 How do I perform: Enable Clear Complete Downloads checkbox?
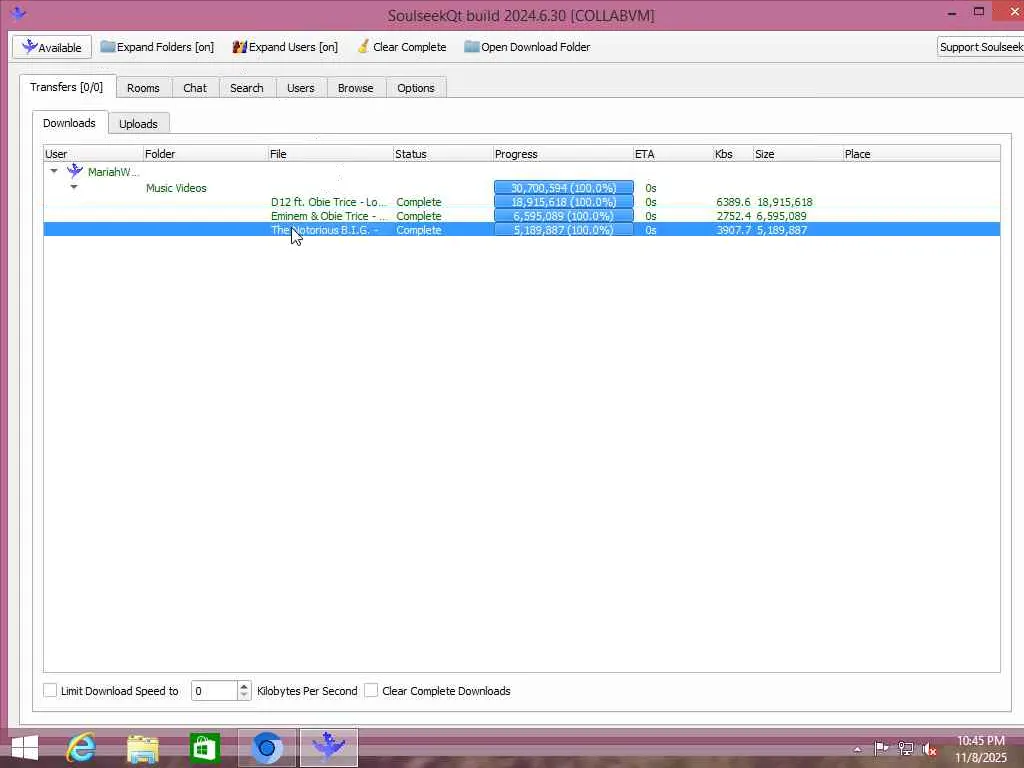click(x=371, y=690)
